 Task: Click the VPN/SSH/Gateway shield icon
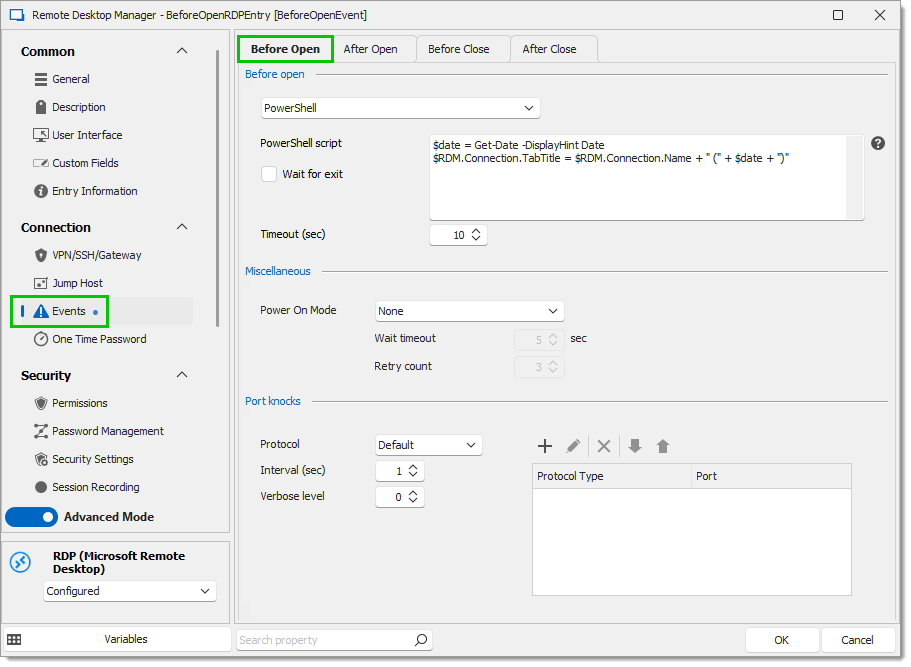41,255
